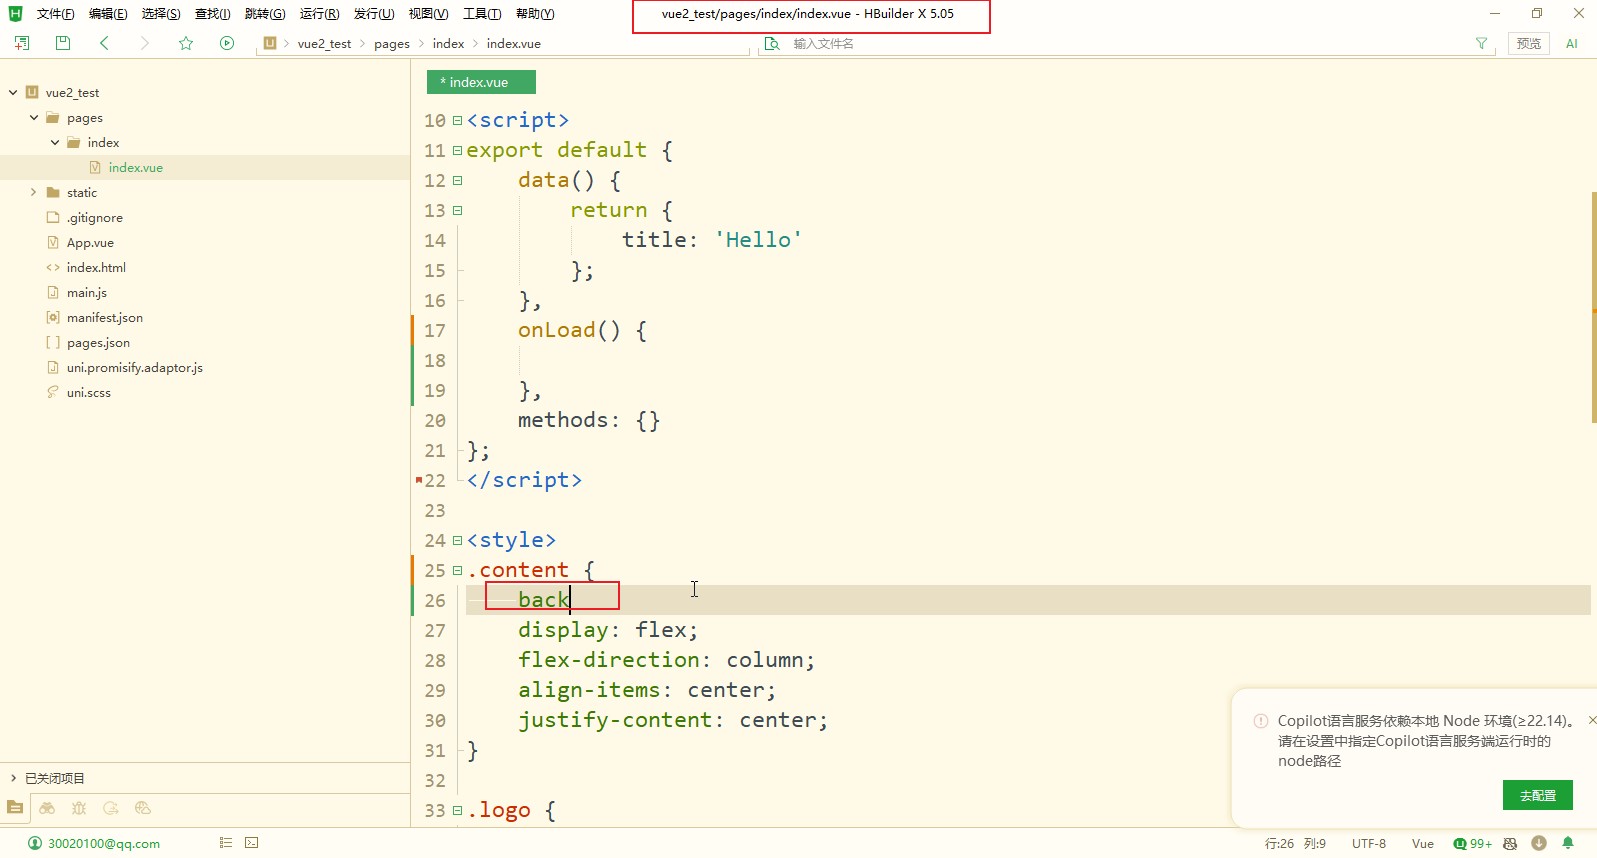Open the terminal icon in status bar
The width and height of the screenshot is (1597, 858).
coord(252,843)
